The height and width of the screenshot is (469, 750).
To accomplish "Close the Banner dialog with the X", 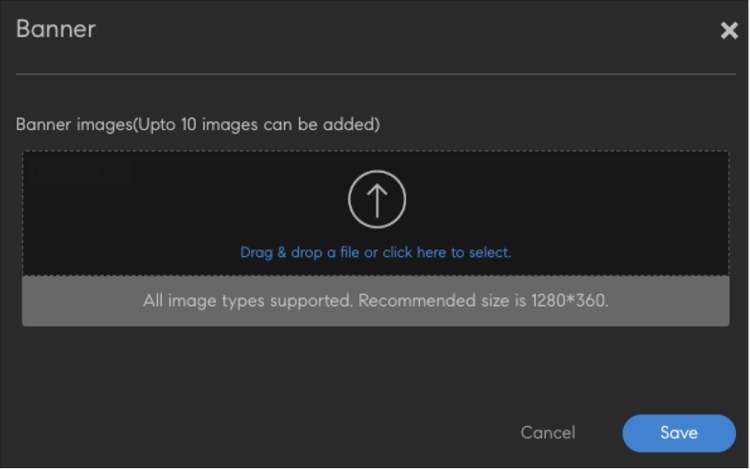I will [x=729, y=31].
